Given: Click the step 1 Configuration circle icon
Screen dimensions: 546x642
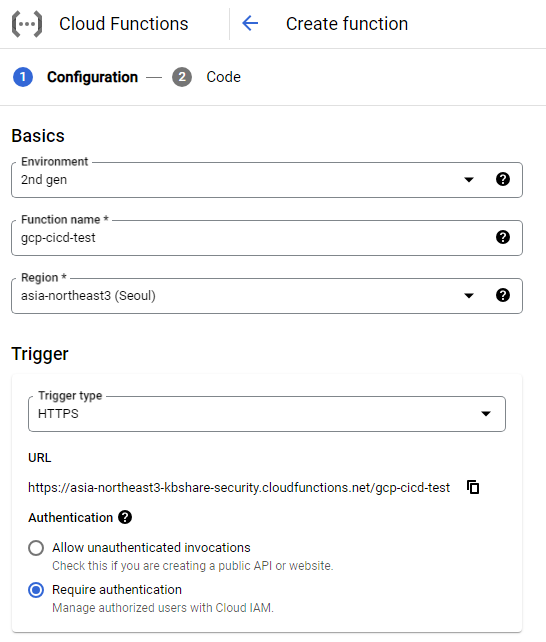Looking at the screenshot, I should point(23,77).
